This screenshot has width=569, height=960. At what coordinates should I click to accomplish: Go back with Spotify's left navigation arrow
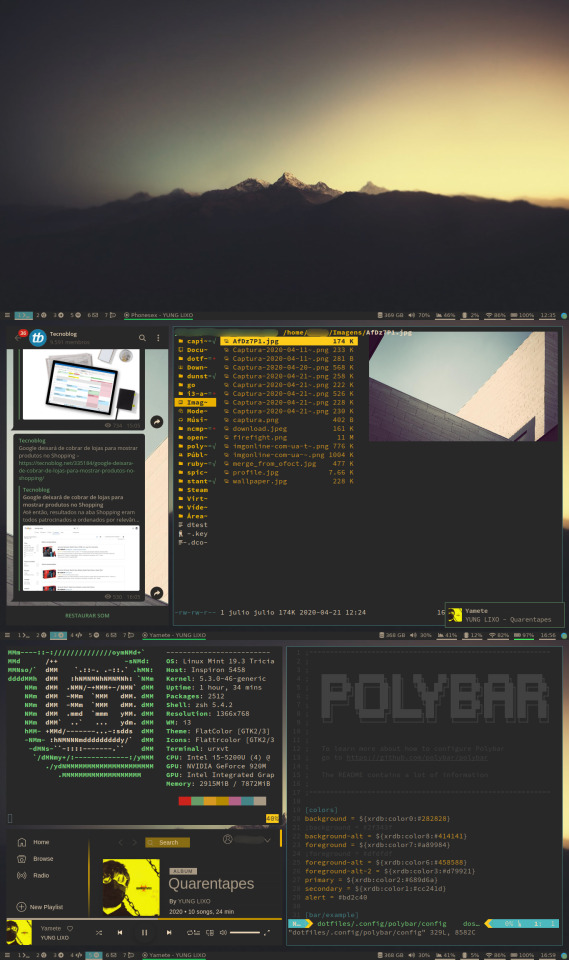click(121, 842)
